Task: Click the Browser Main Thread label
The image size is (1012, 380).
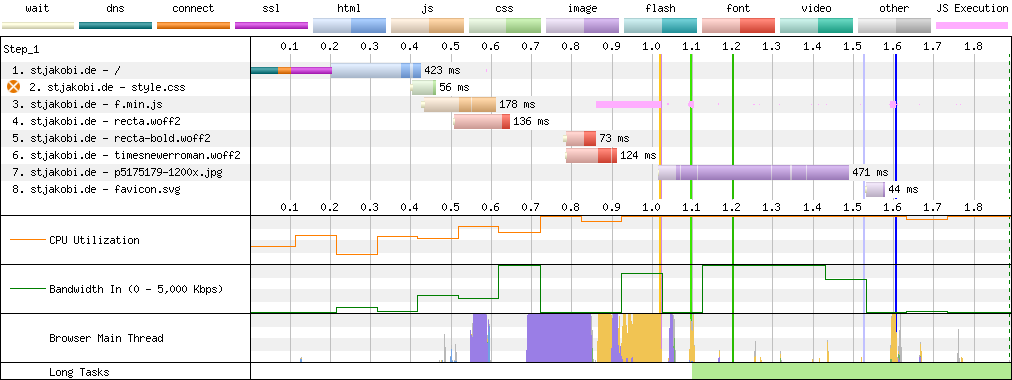Action: tap(106, 338)
